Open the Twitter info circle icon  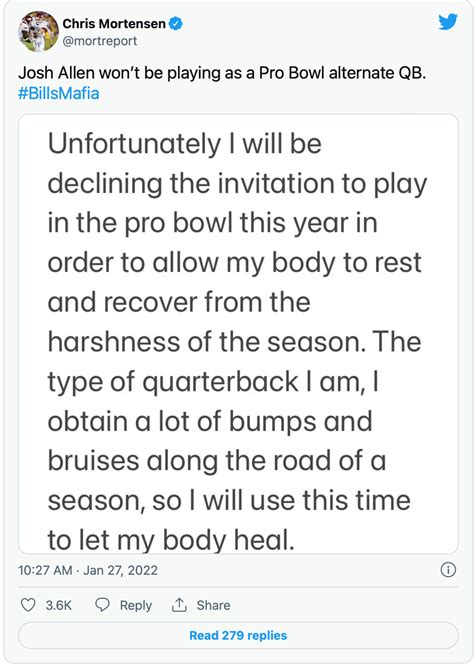pyautogui.click(x=448, y=570)
